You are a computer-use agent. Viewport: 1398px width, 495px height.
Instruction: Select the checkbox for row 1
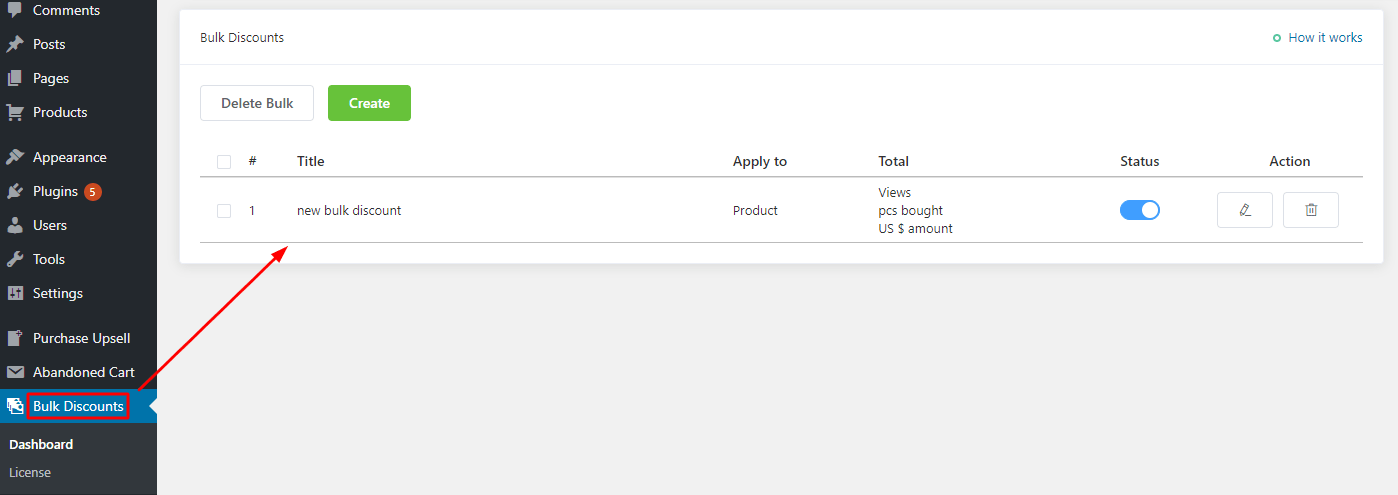224,211
